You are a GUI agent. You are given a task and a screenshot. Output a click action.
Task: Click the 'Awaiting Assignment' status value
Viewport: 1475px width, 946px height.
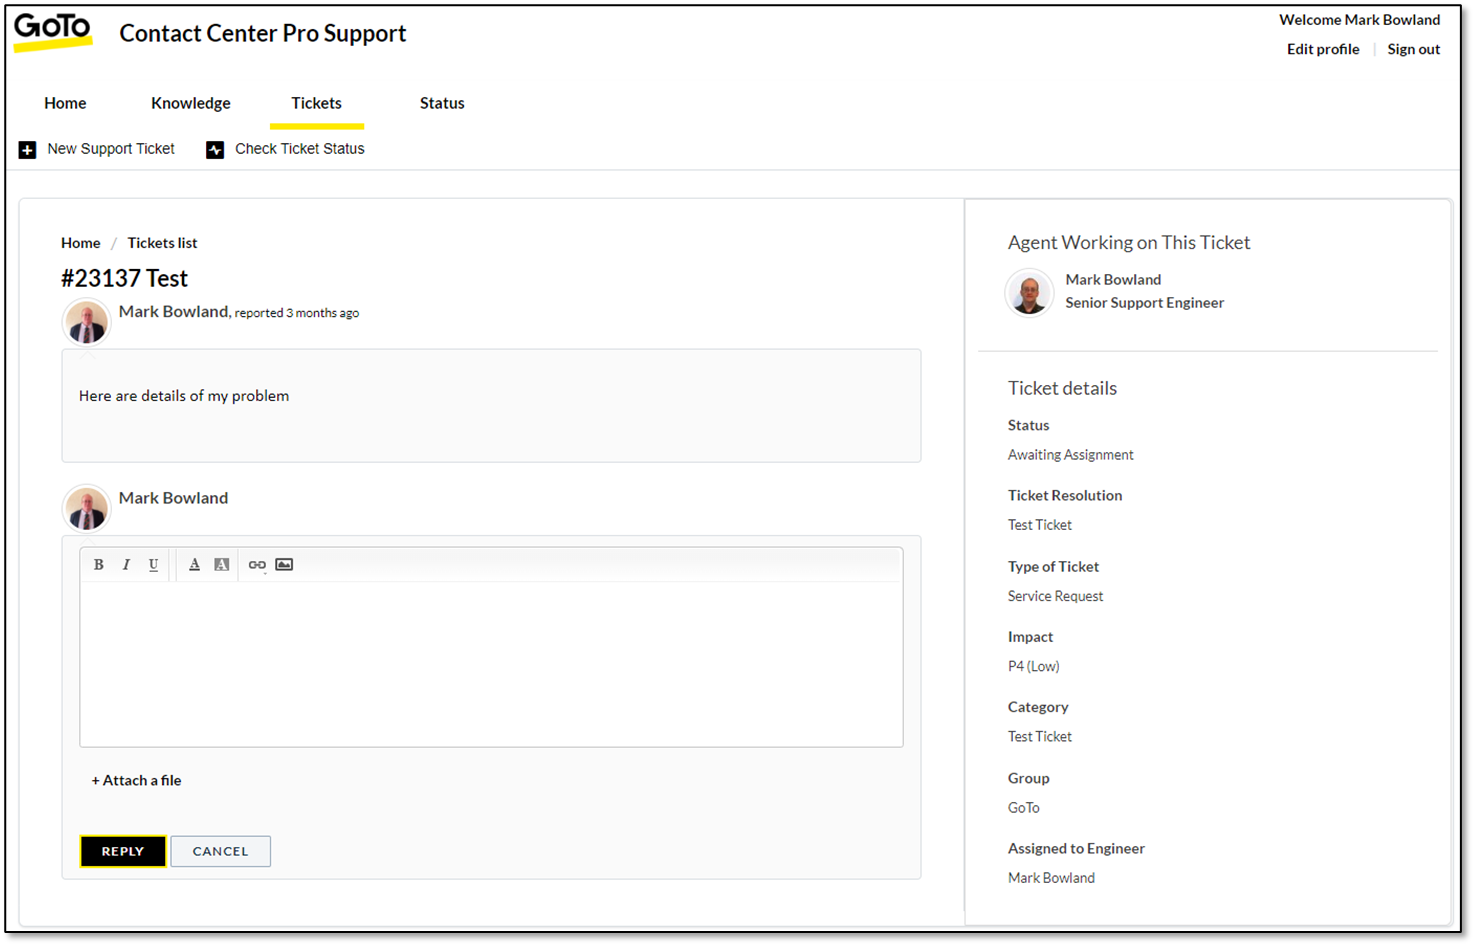point(1070,455)
